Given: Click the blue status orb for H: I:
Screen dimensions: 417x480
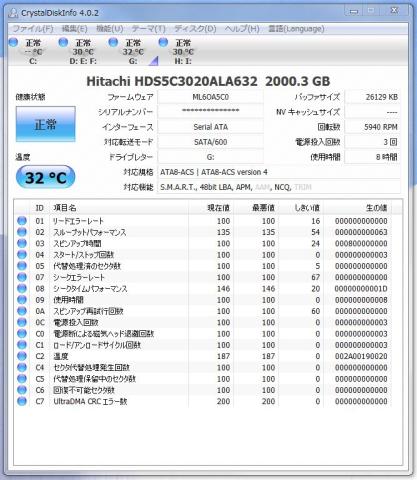Looking at the screenshot, I should pyautogui.click(x=163, y=42).
